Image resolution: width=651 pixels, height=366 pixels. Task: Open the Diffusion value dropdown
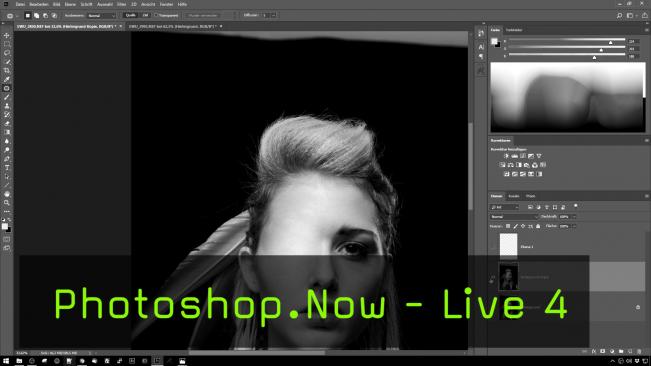click(x=274, y=15)
